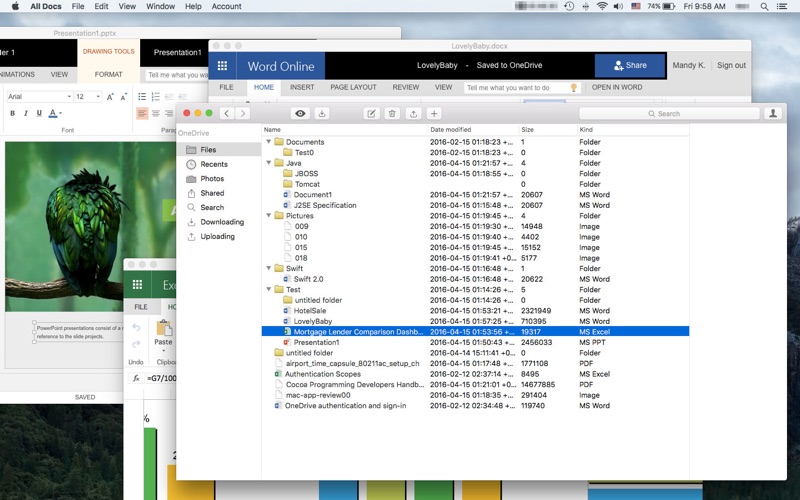
Task: Click the font color A button in PowerPoint
Action: (x=53, y=113)
